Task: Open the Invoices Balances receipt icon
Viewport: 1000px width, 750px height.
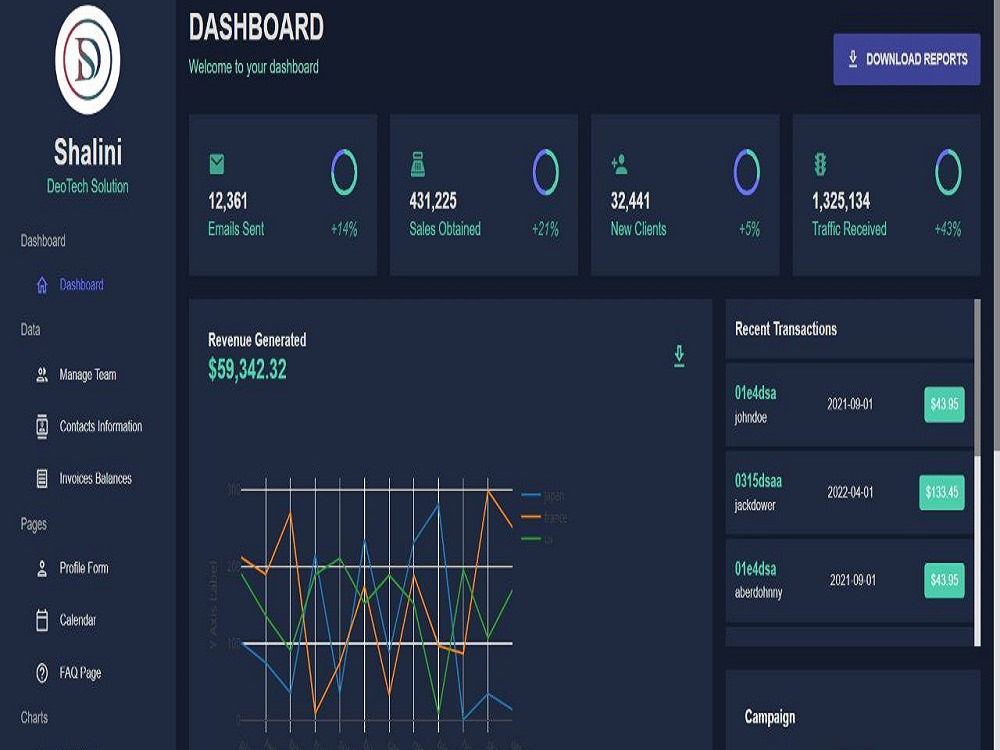Action: point(41,478)
